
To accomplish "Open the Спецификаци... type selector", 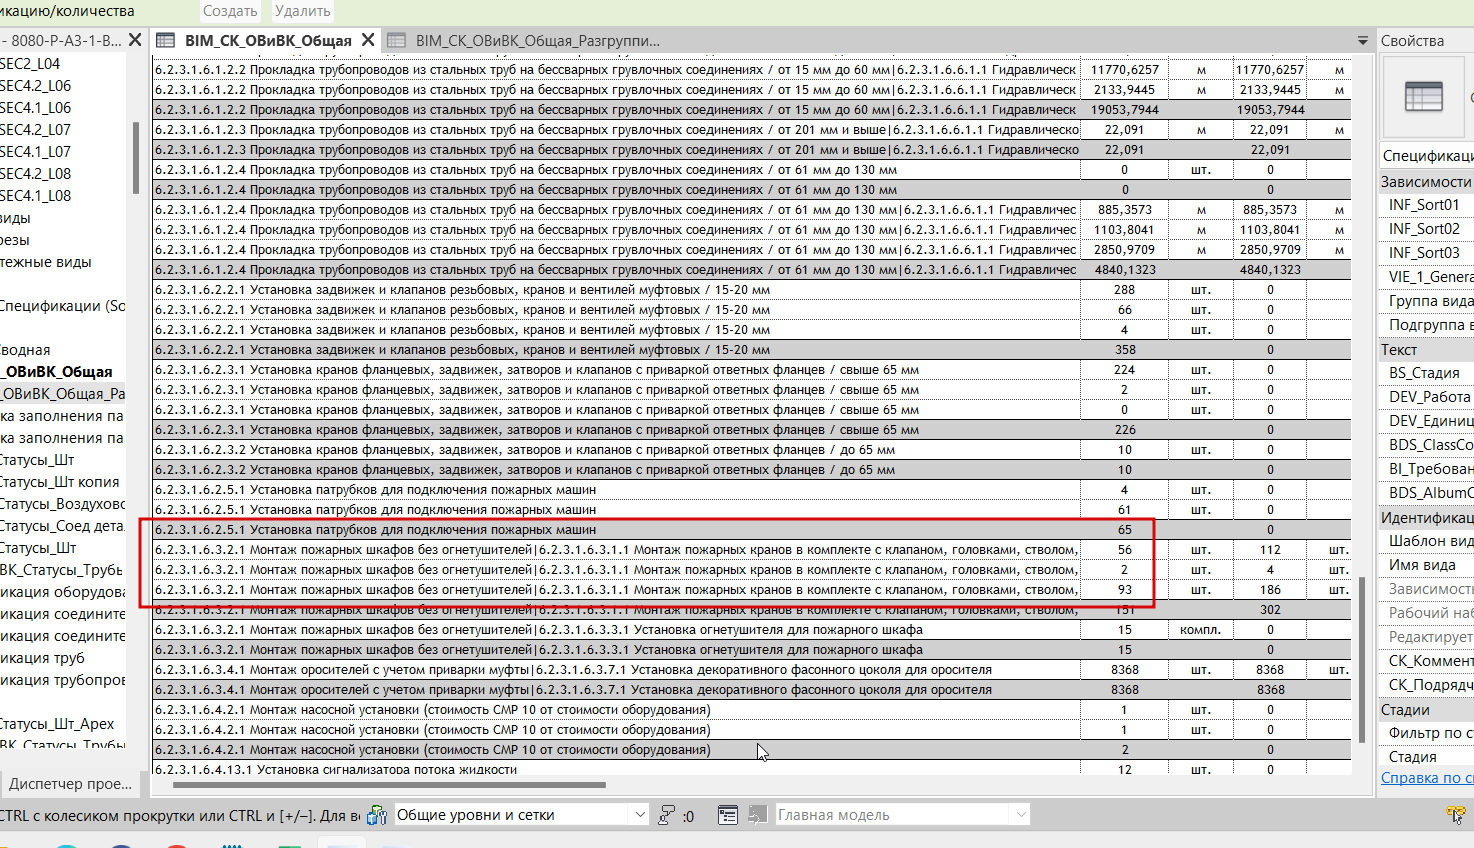I will coord(1427,156).
